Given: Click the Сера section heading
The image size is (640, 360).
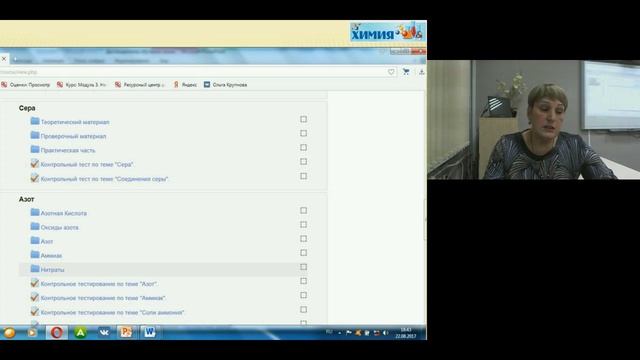Looking at the screenshot, I should click(27, 108).
